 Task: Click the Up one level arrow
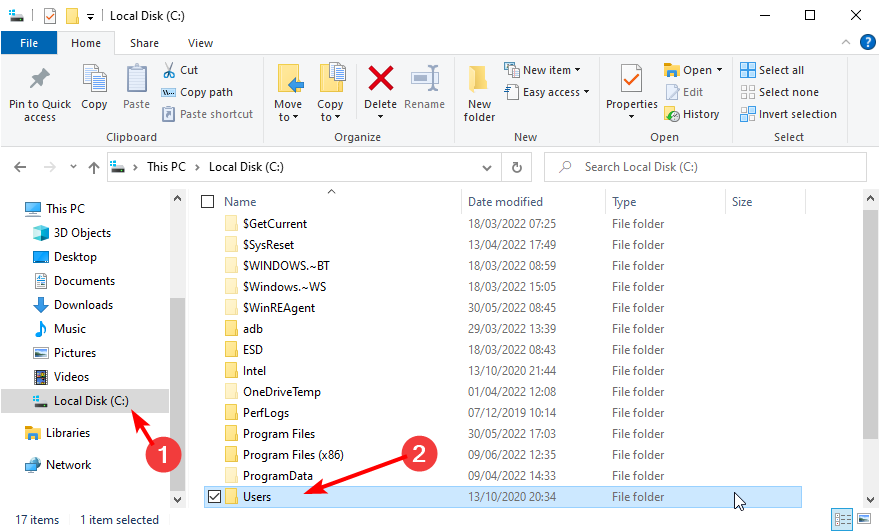94,167
